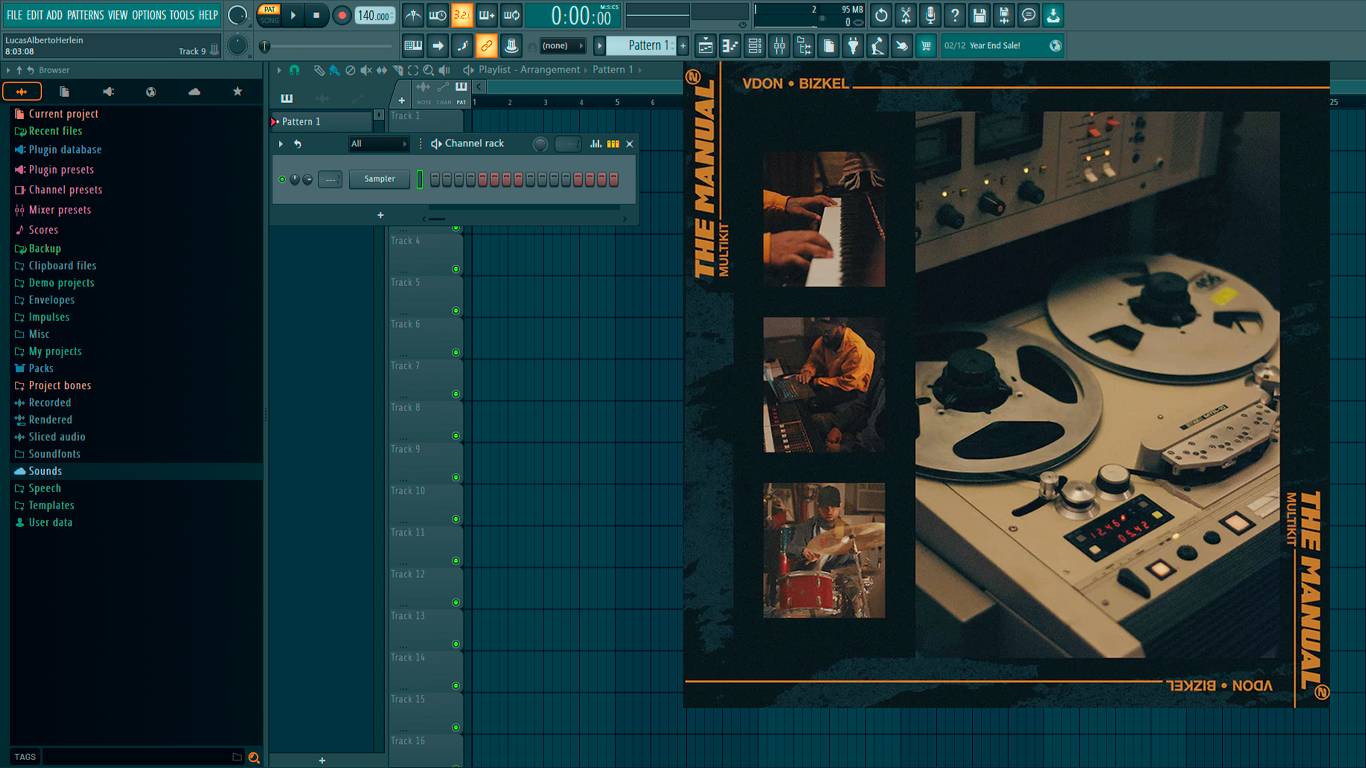
Task: Click the song position slider
Action: (x=328, y=46)
